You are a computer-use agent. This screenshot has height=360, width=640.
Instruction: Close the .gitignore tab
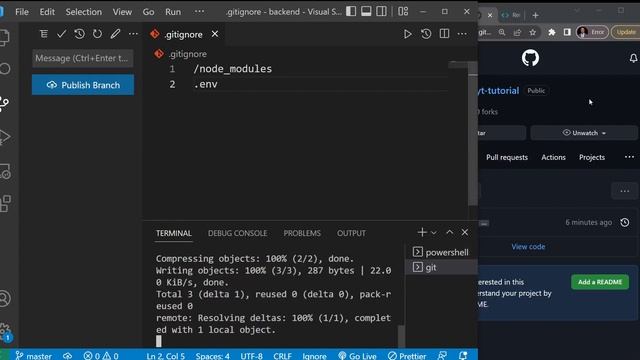click(x=215, y=34)
